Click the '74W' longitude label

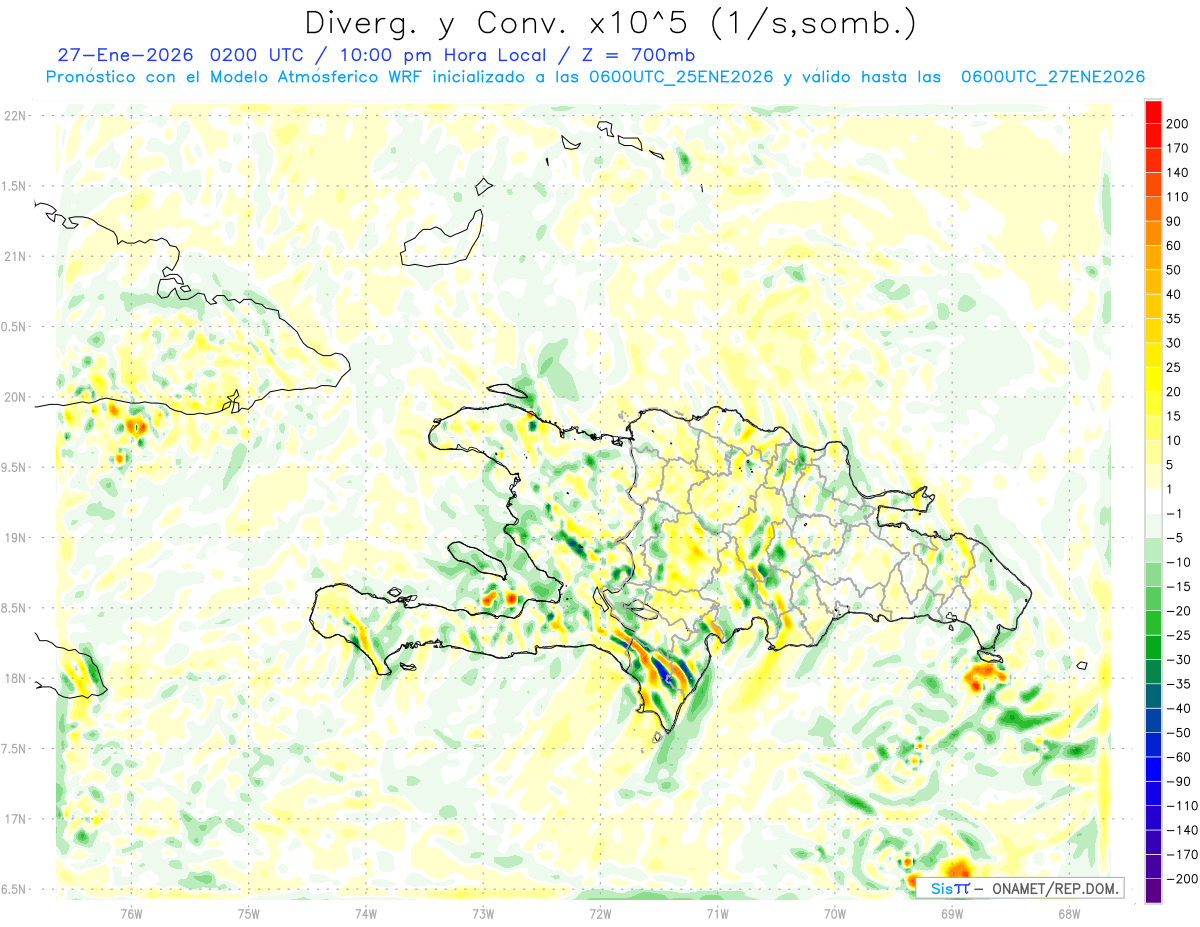(366, 913)
